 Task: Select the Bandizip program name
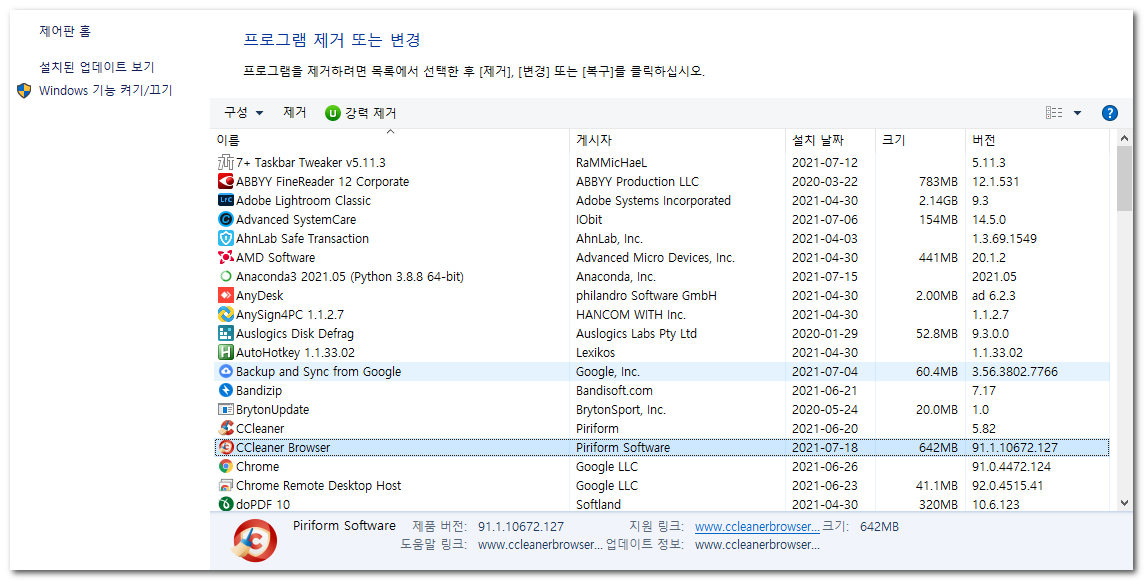click(258, 390)
